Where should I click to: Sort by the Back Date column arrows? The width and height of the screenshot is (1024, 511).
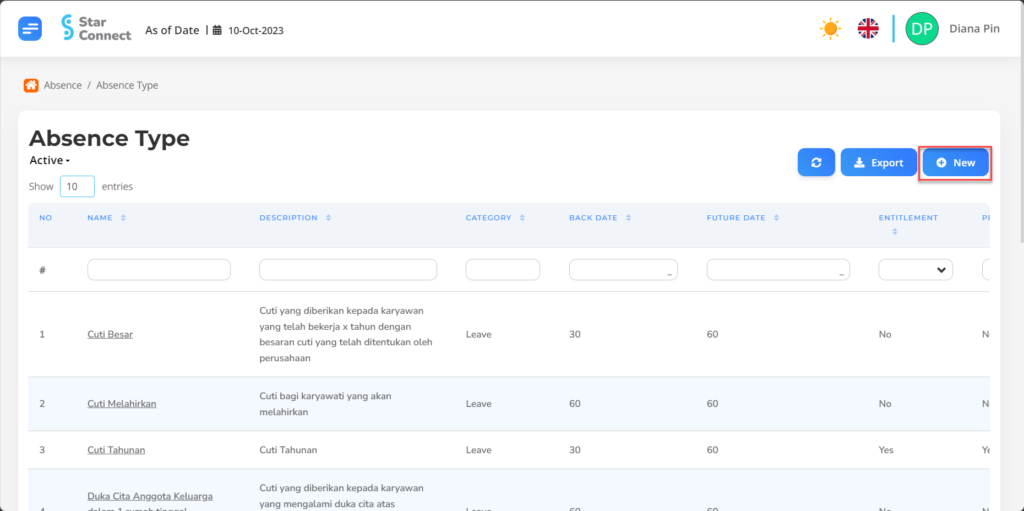coord(628,218)
